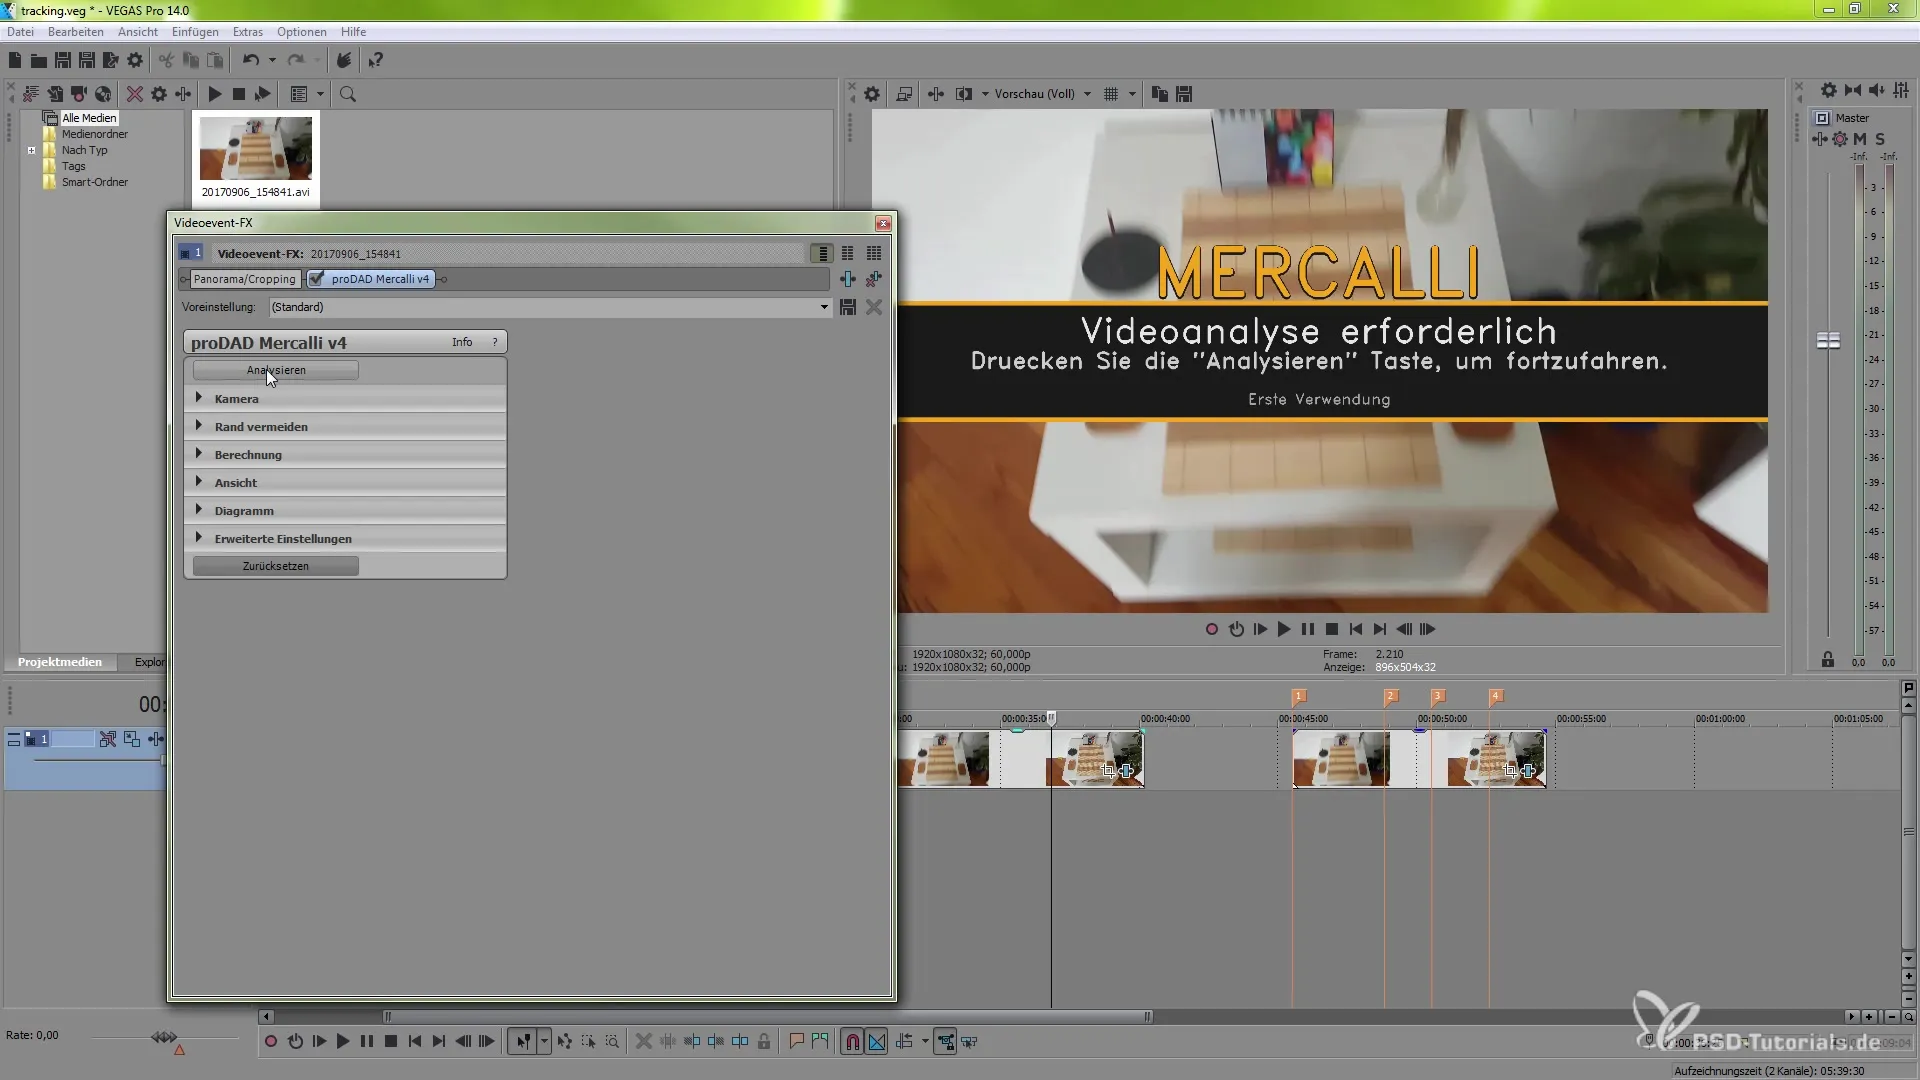Click the timeline record button
The height and width of the screenshot is (1080, 1920).
(x=270, y=1042)
